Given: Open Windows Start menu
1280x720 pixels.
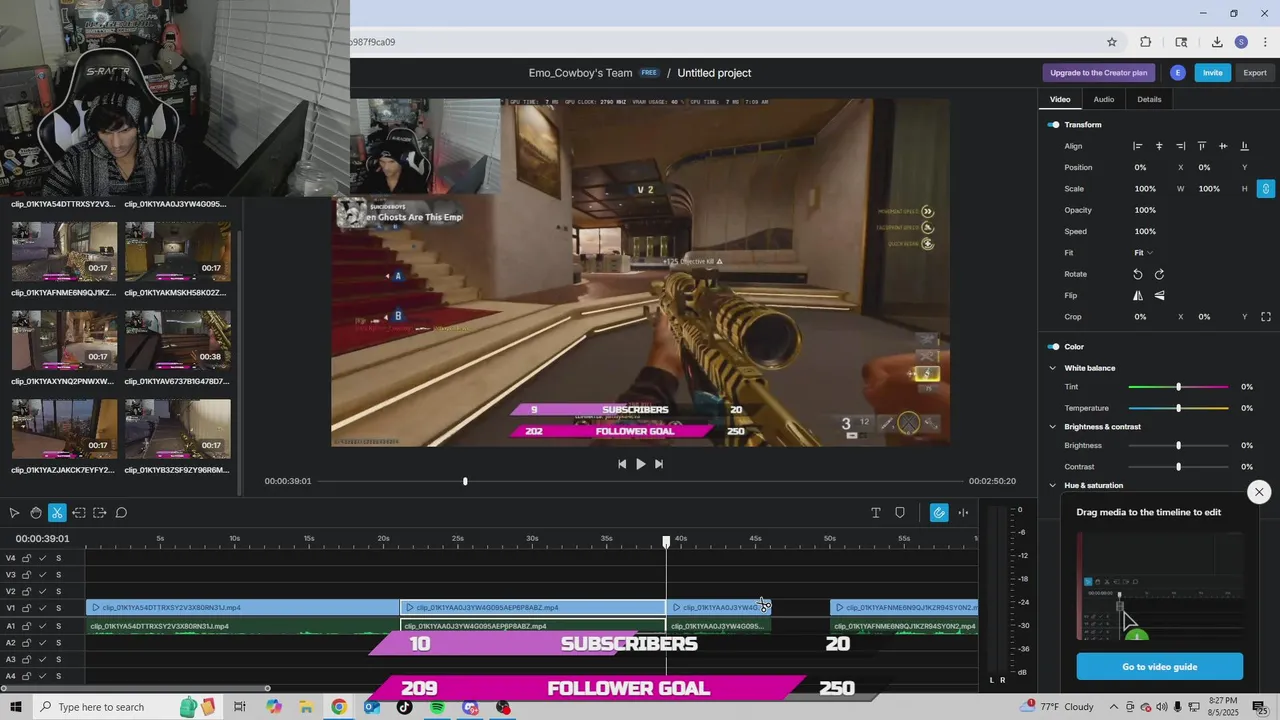Looking at the screenshot, I should coord(16,707).
